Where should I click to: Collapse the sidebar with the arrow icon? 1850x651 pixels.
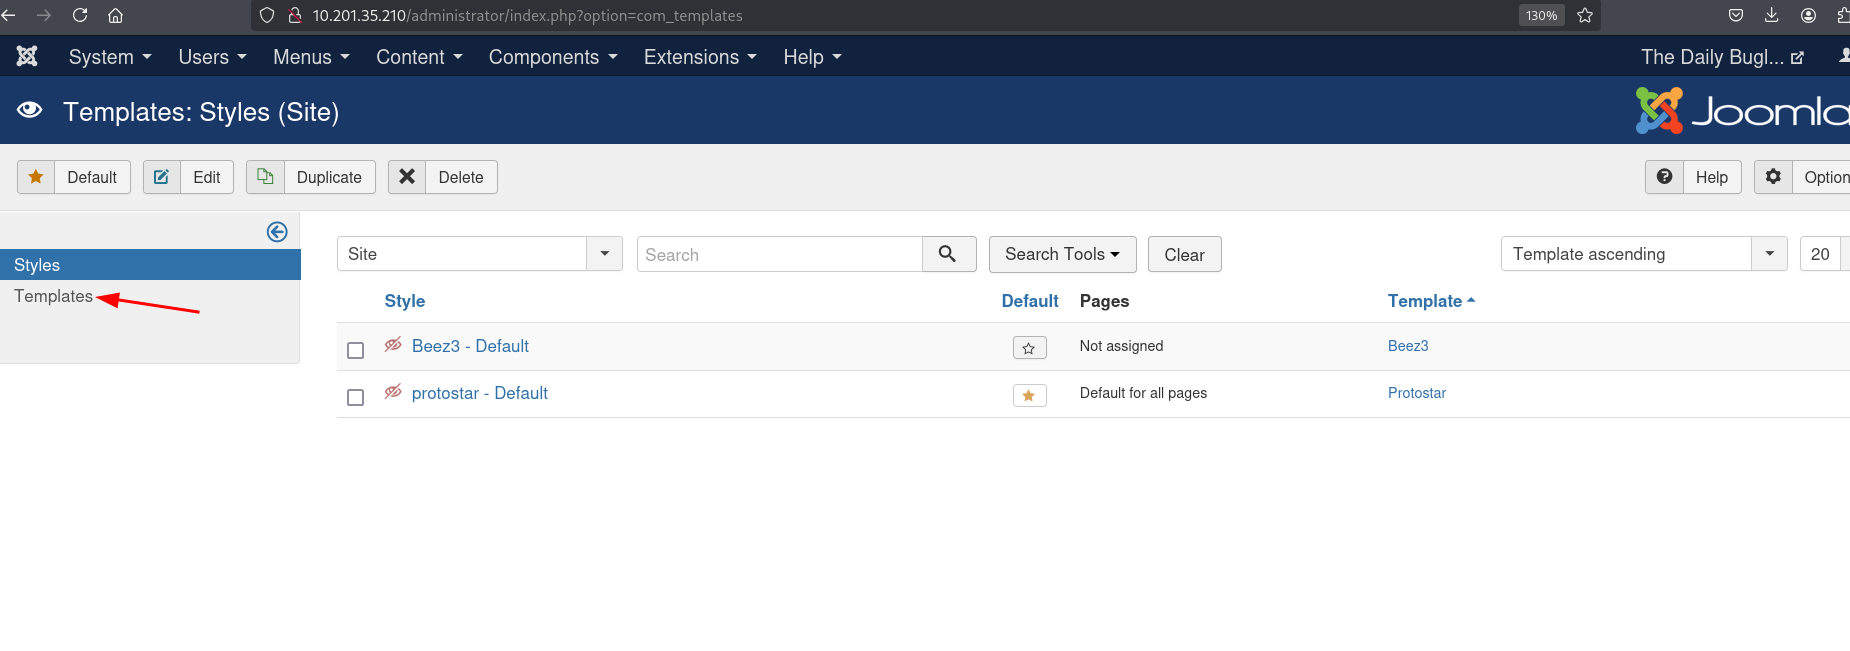(x=277, y=232)
